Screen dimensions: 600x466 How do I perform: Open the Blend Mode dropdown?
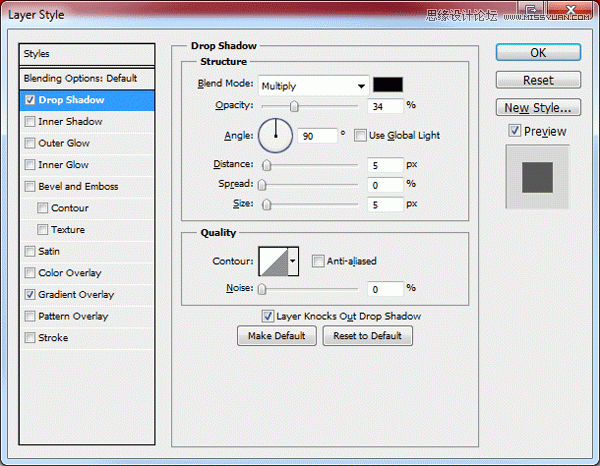[313, 86]
